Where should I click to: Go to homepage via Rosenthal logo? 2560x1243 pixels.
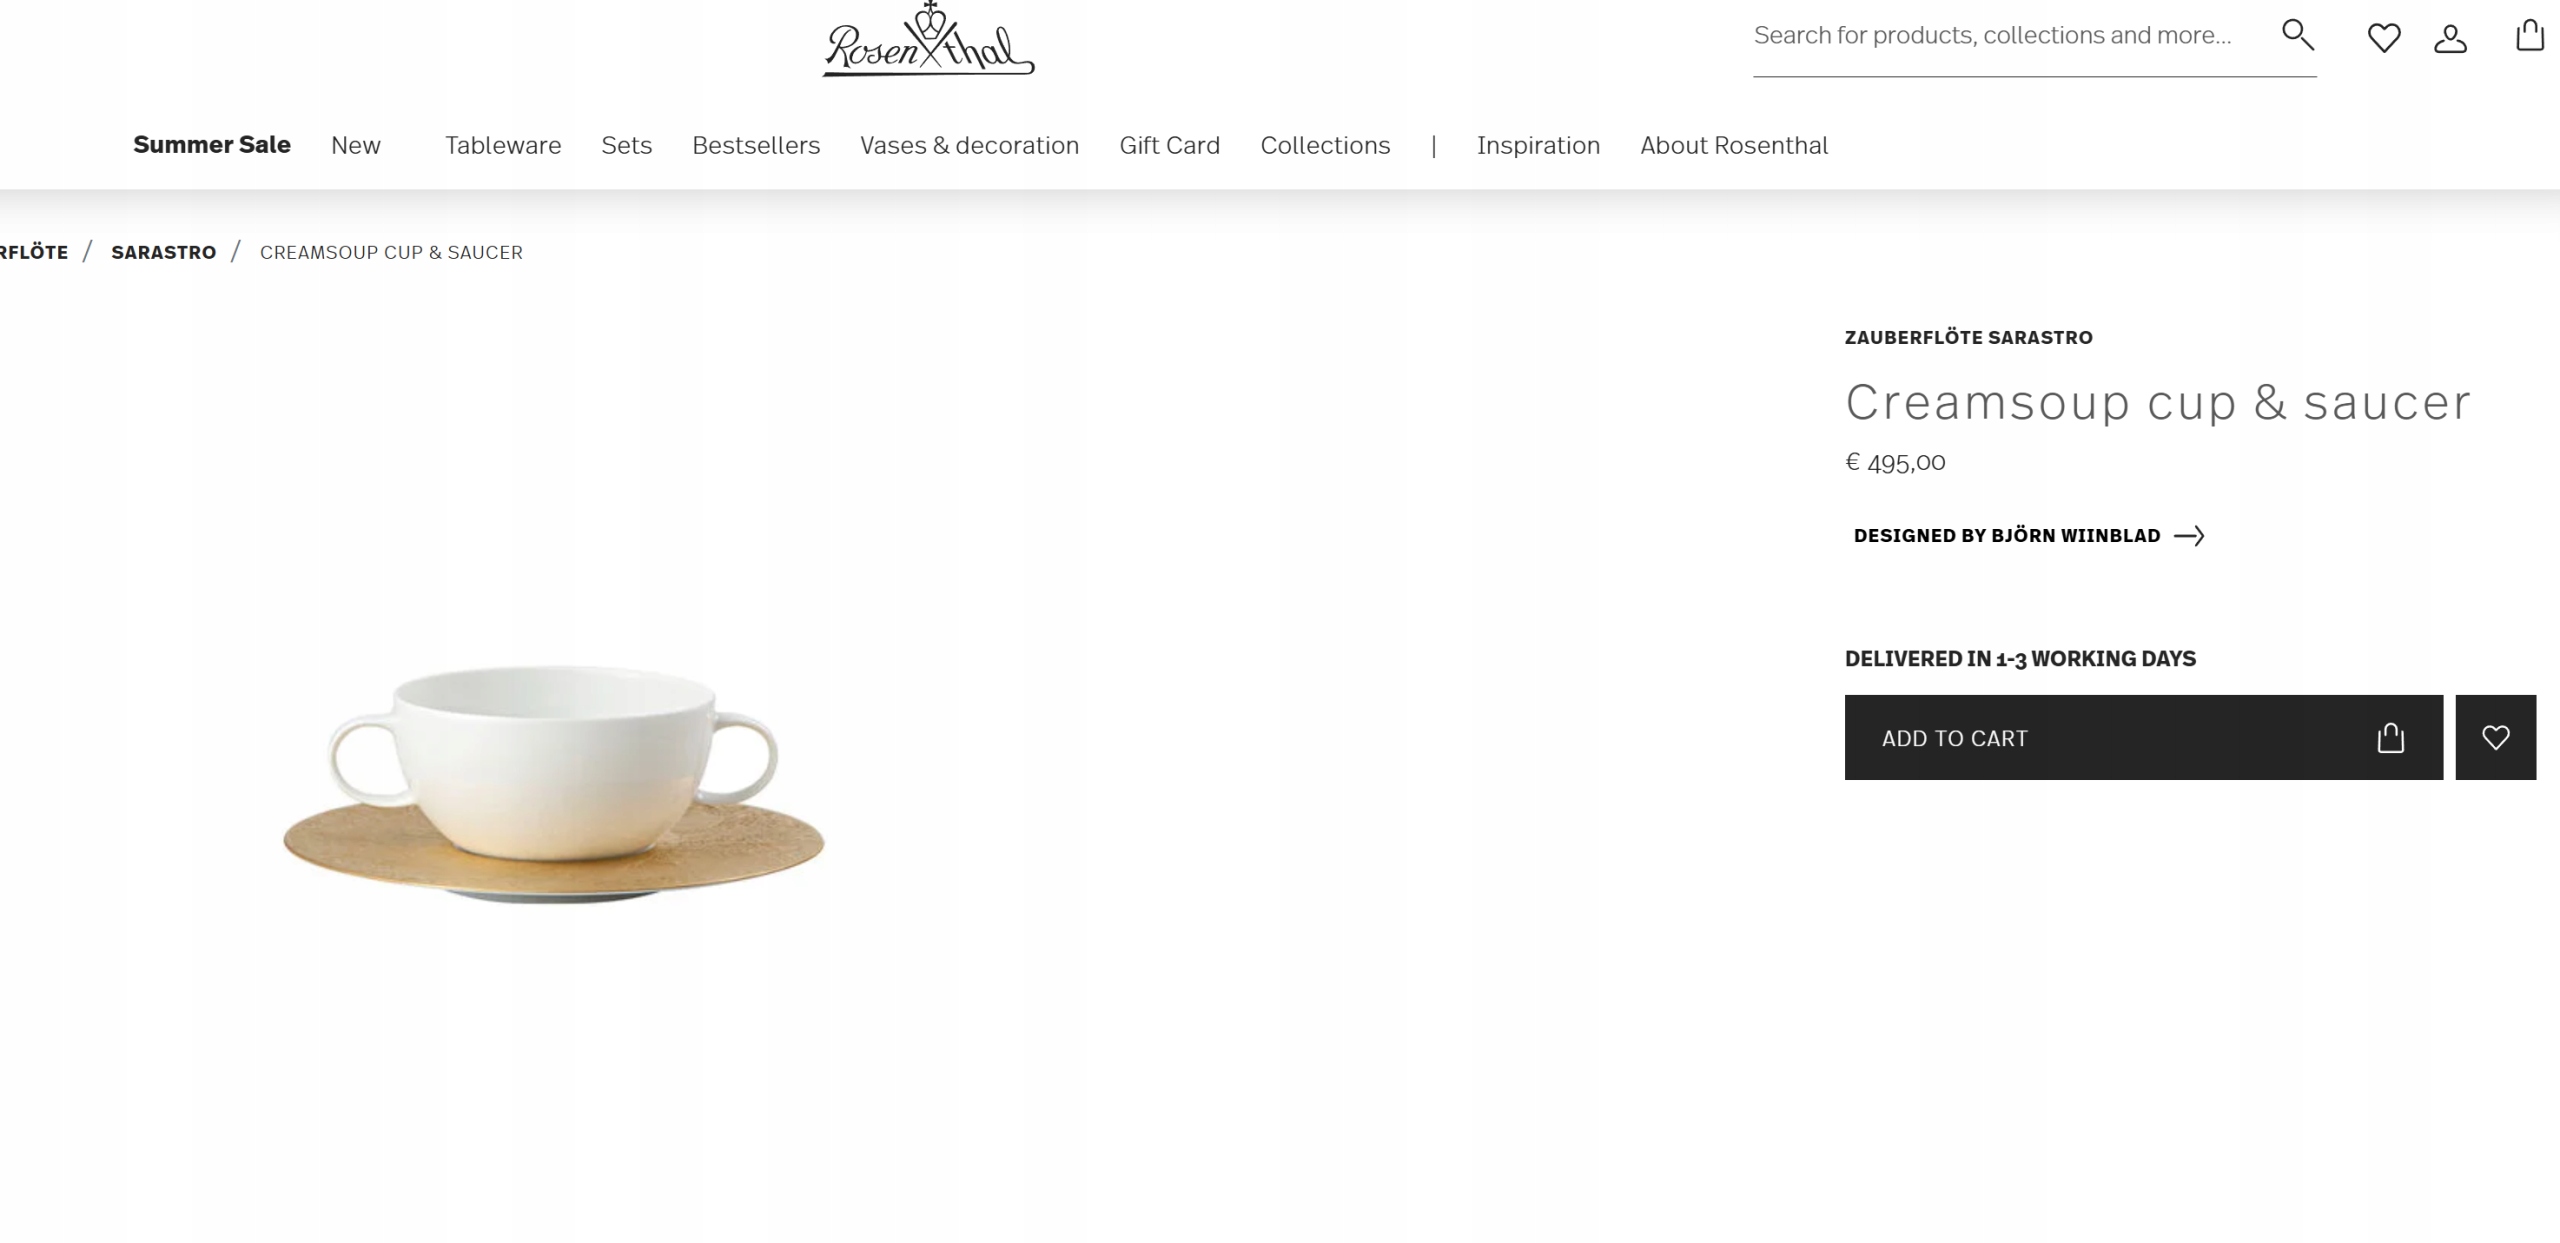pyautogui.click(x=928, y=40)
